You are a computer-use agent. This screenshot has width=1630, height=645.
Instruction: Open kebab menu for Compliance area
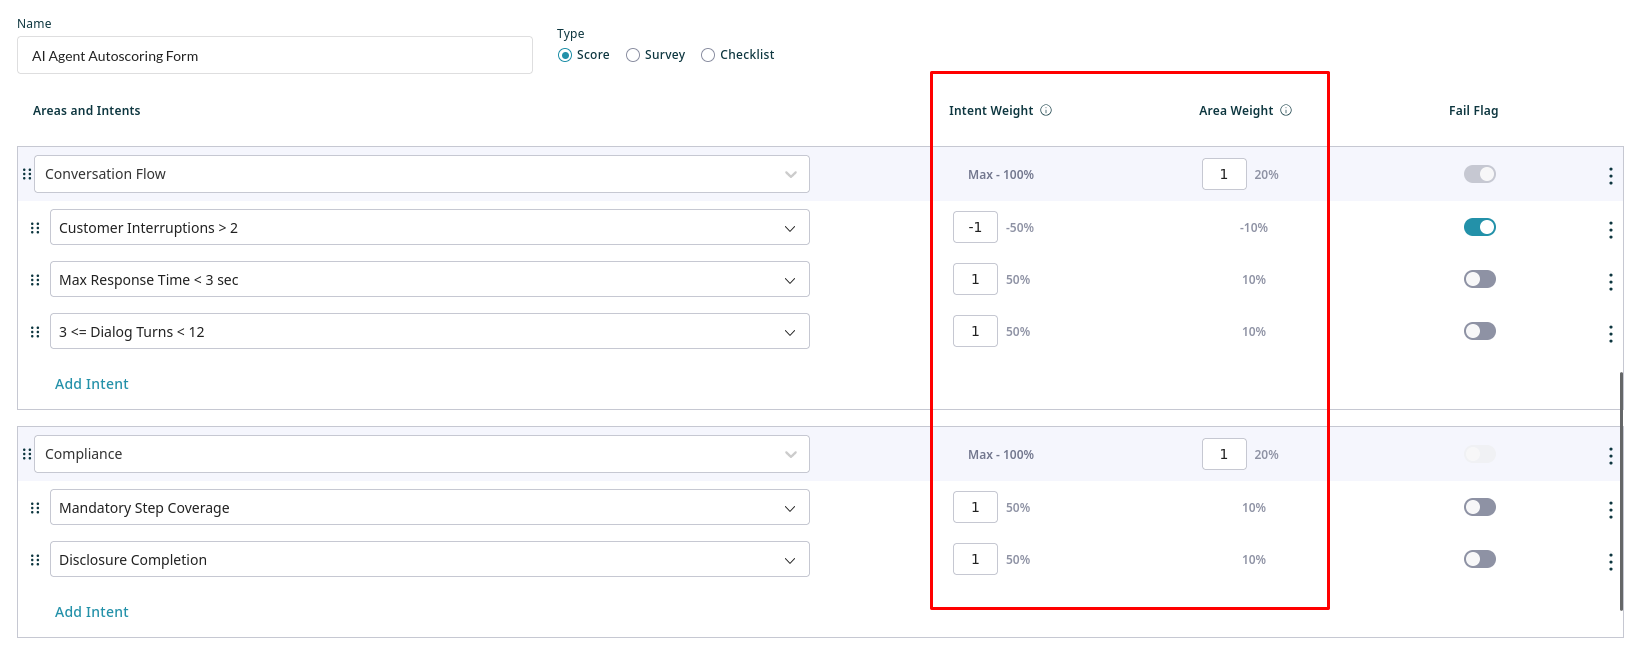[x=1610, y=456]
